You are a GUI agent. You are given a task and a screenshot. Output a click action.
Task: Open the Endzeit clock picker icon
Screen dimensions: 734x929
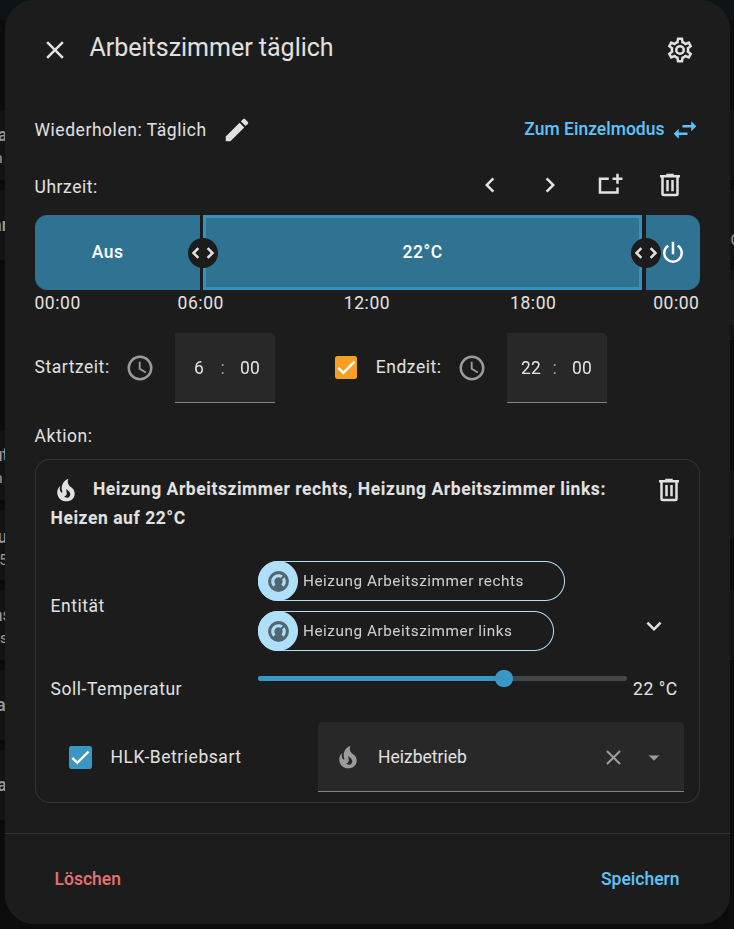pos(472,368)
